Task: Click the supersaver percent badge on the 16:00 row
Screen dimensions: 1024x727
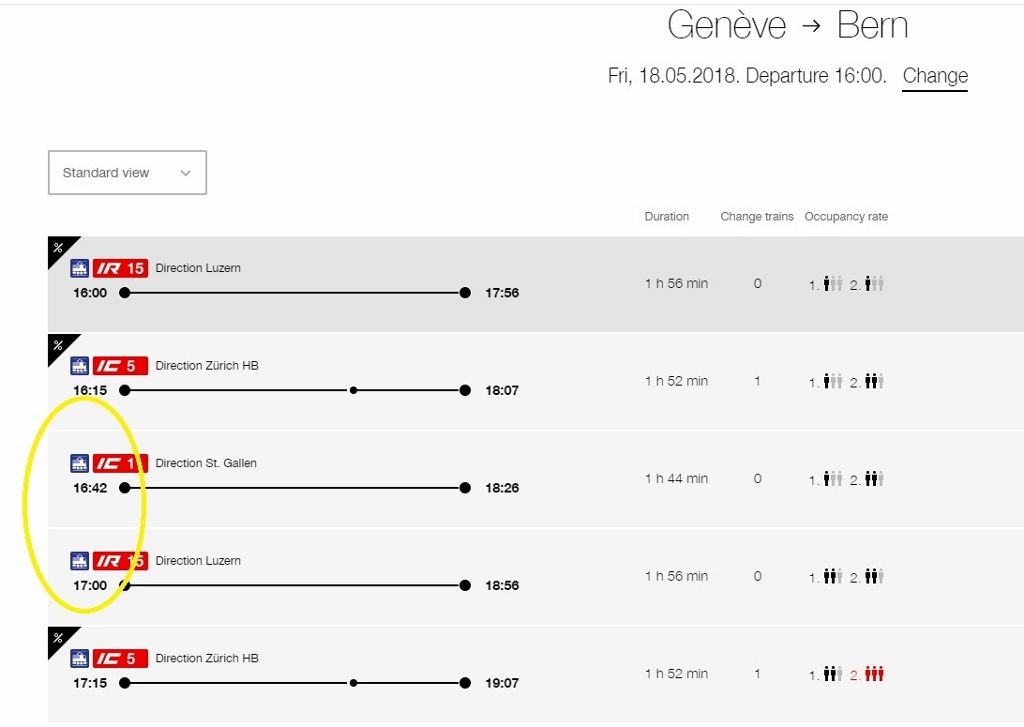Action: point(58,245)
